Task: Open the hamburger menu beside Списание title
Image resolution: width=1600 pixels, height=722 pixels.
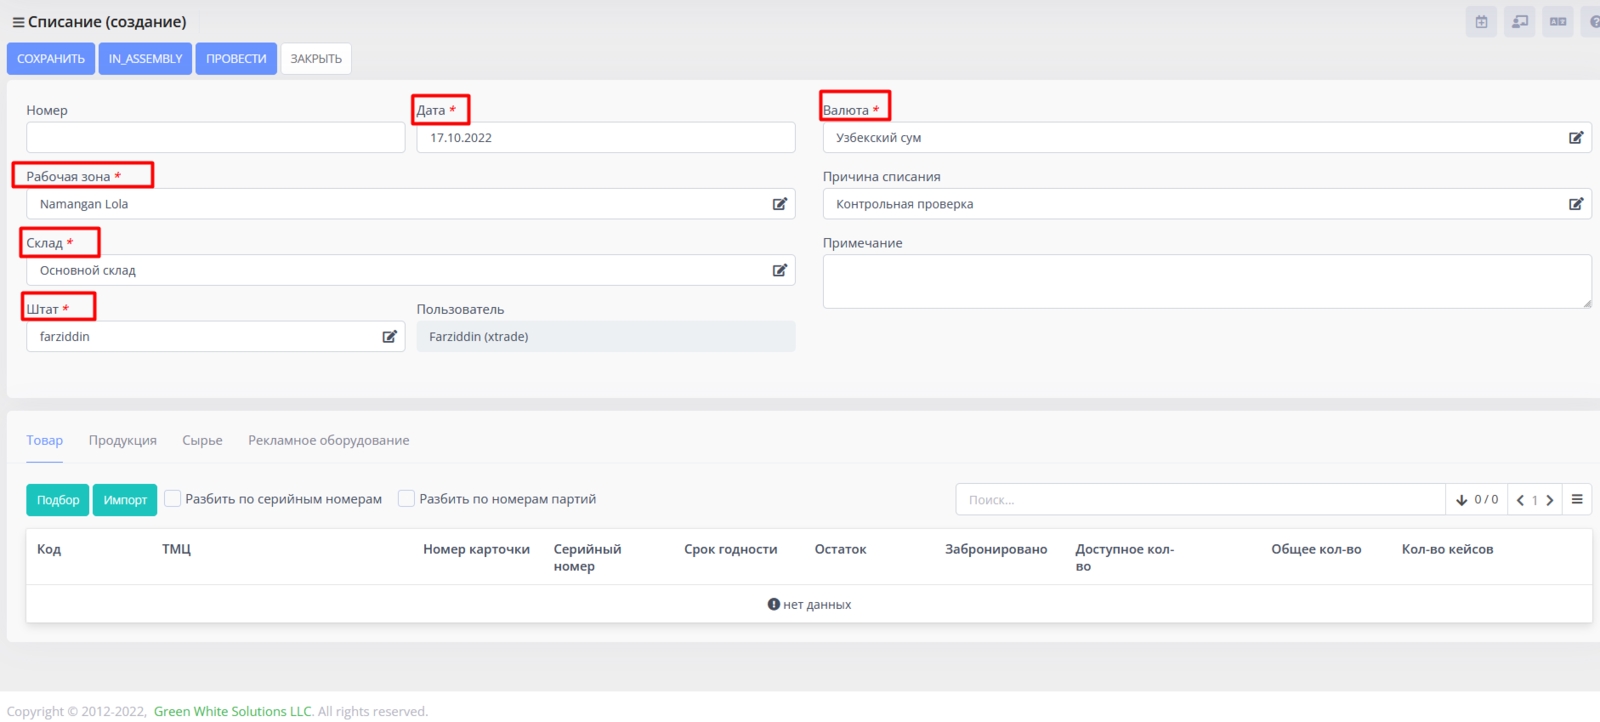Action: click(x=18, y=22)
